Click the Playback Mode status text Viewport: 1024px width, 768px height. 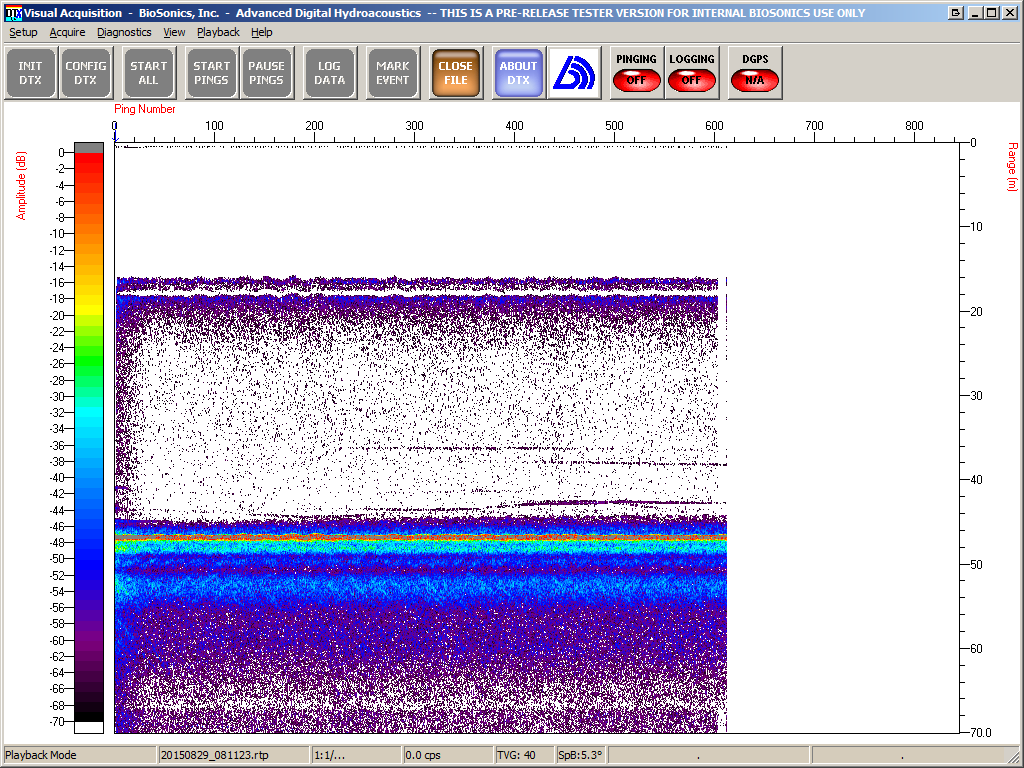40,755
